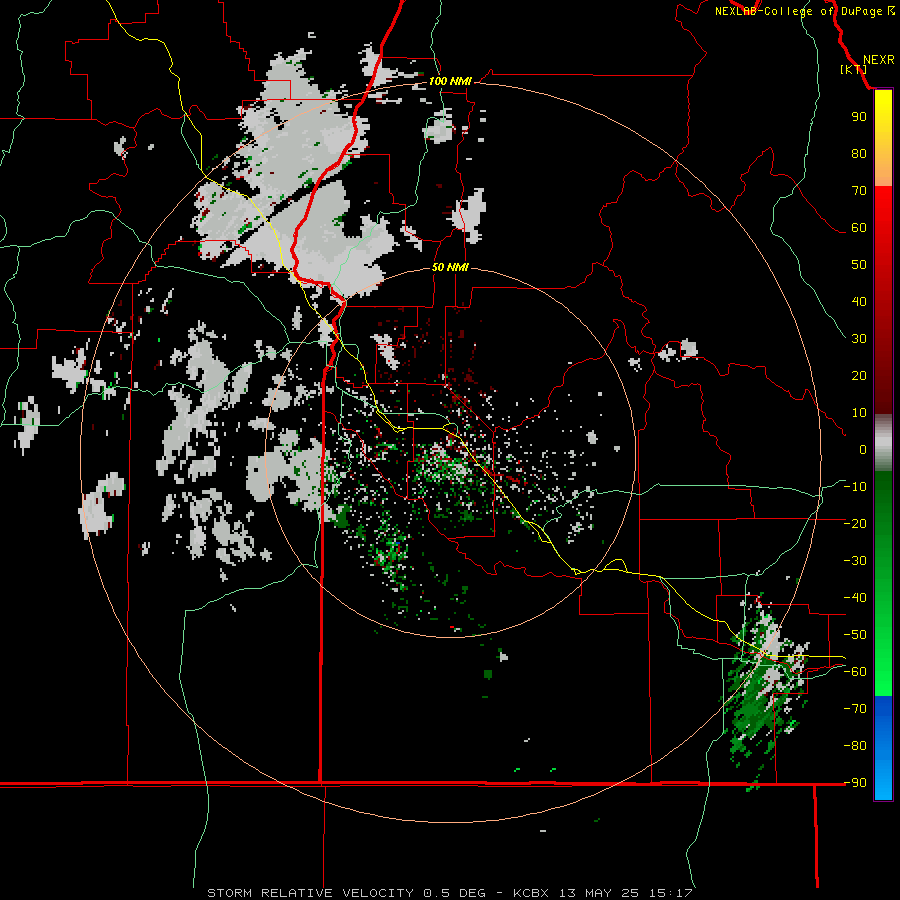The width and height of the screenshot is (900, 900).
Task: Click the -70 value on the velocity scale
Action: pos(855,709)
